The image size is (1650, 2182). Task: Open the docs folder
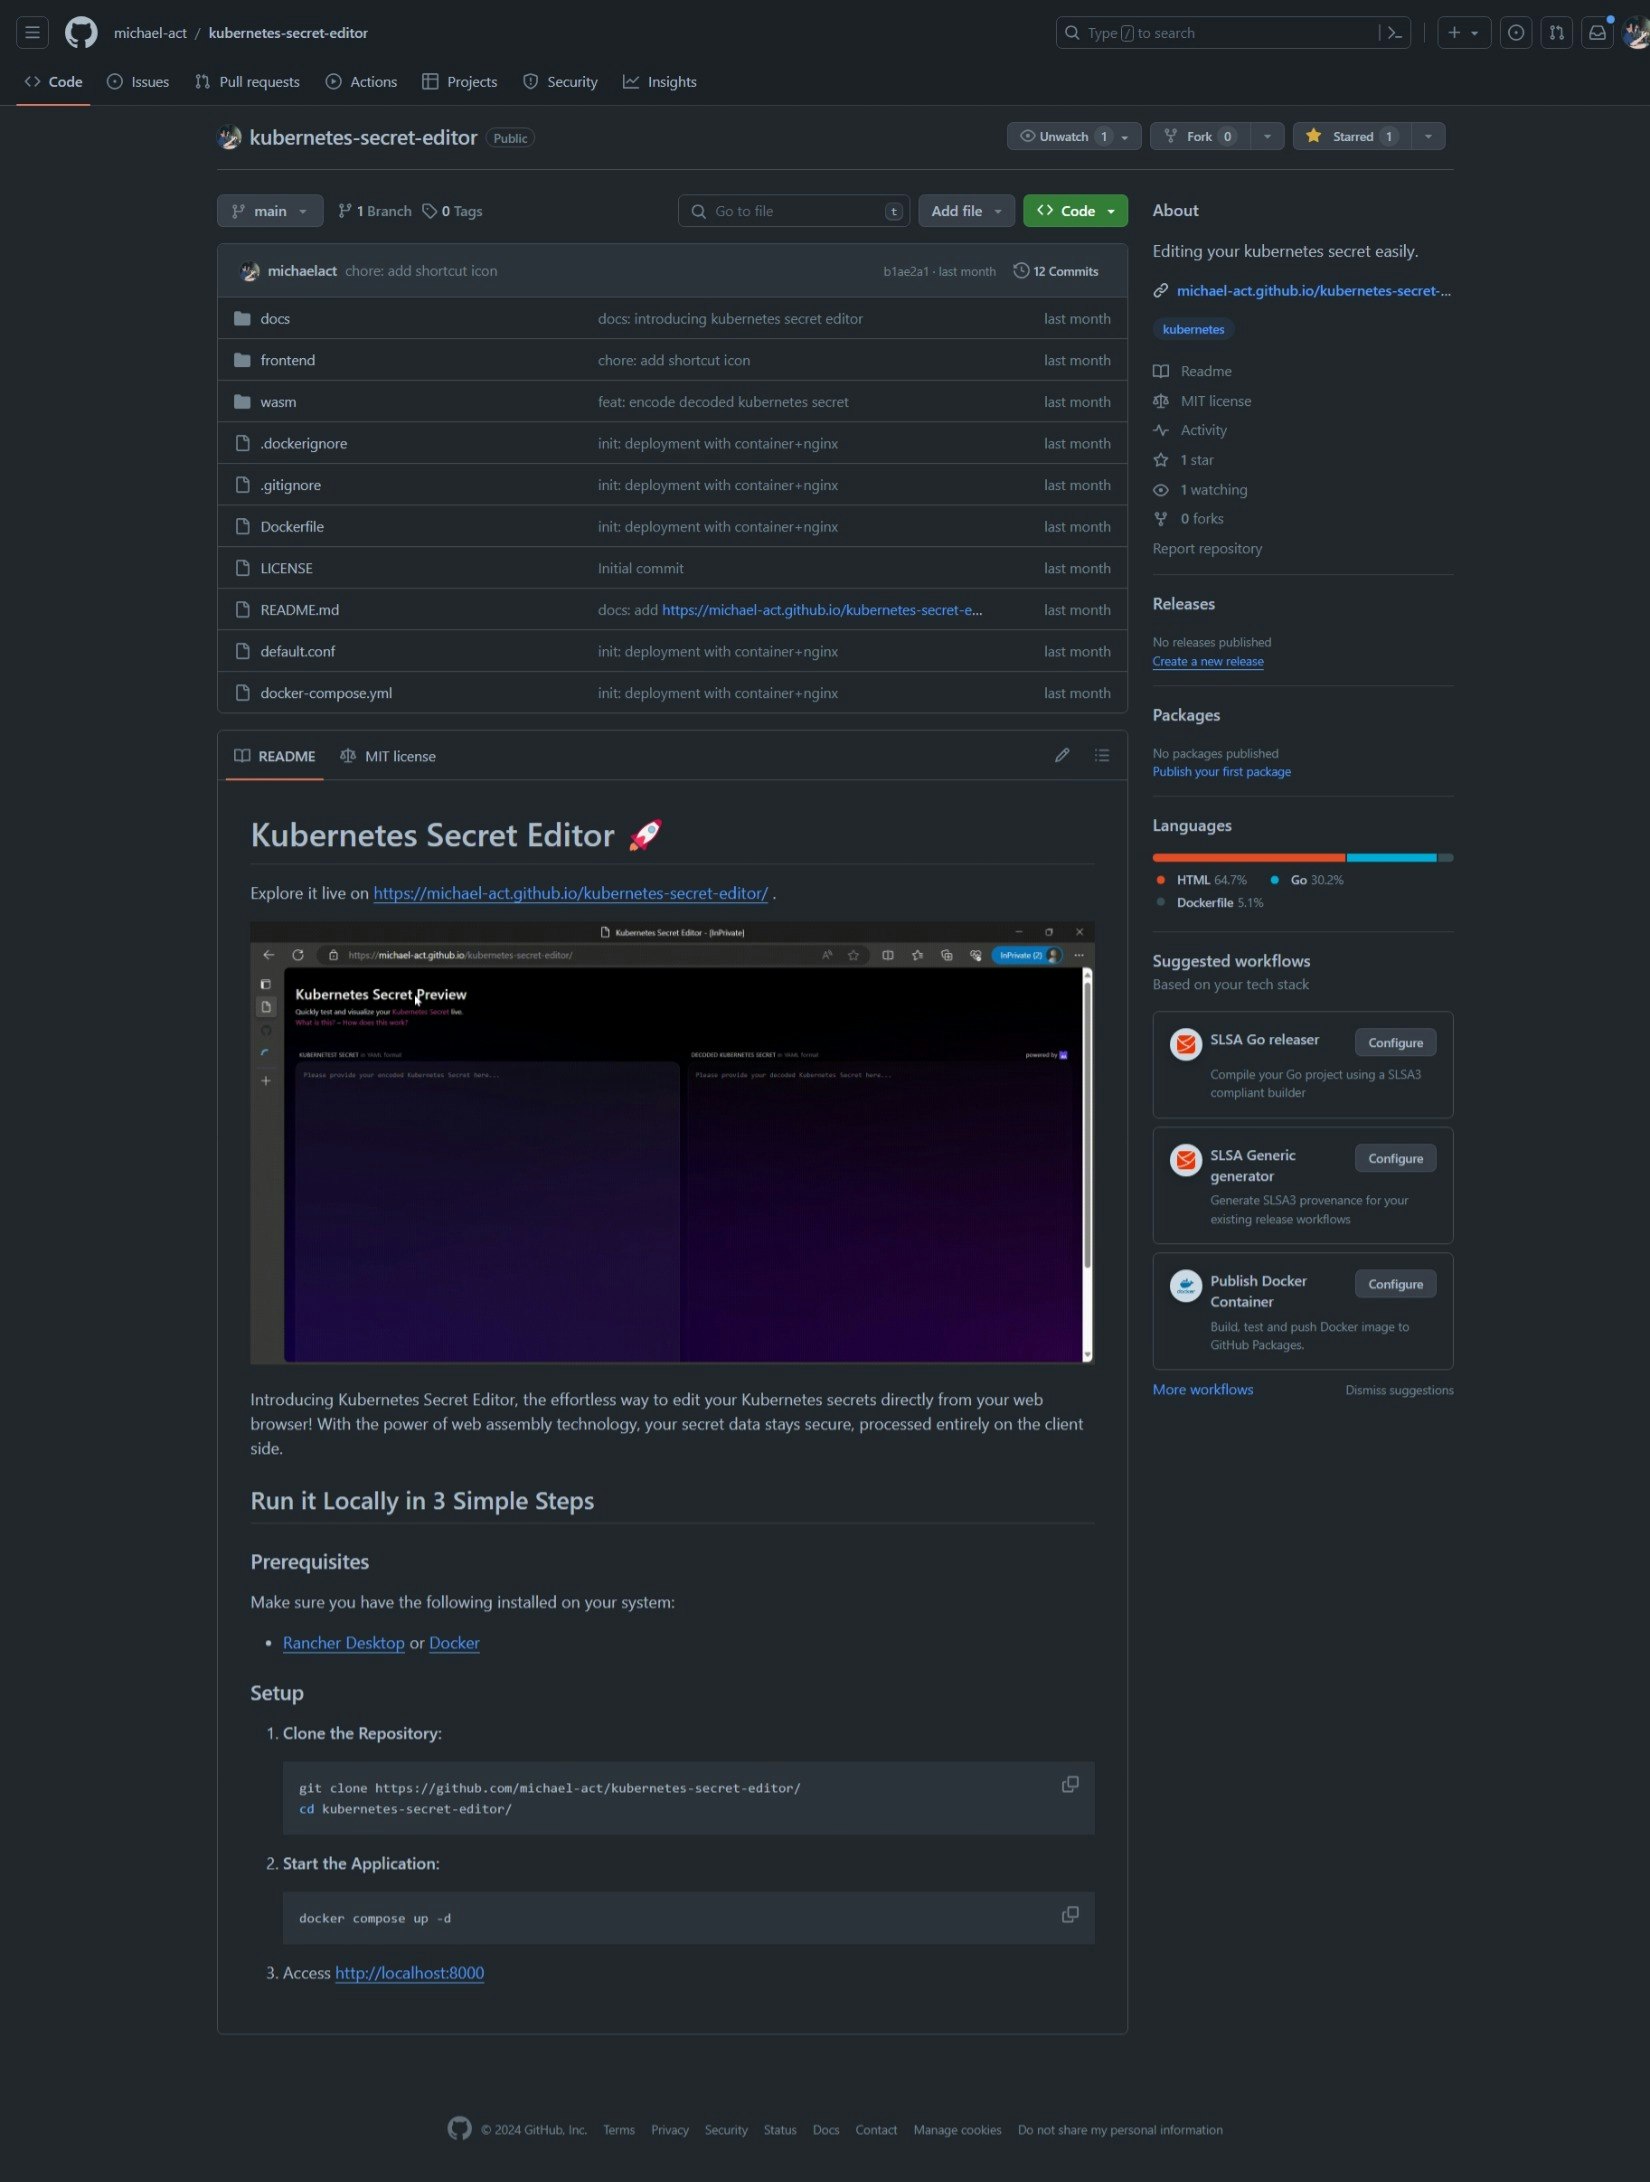[x=275, y=319]
